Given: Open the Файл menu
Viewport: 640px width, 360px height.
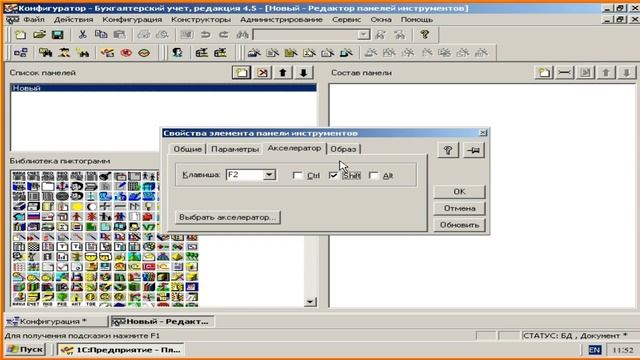Looking at the screenshot, I should pos(34,20).
